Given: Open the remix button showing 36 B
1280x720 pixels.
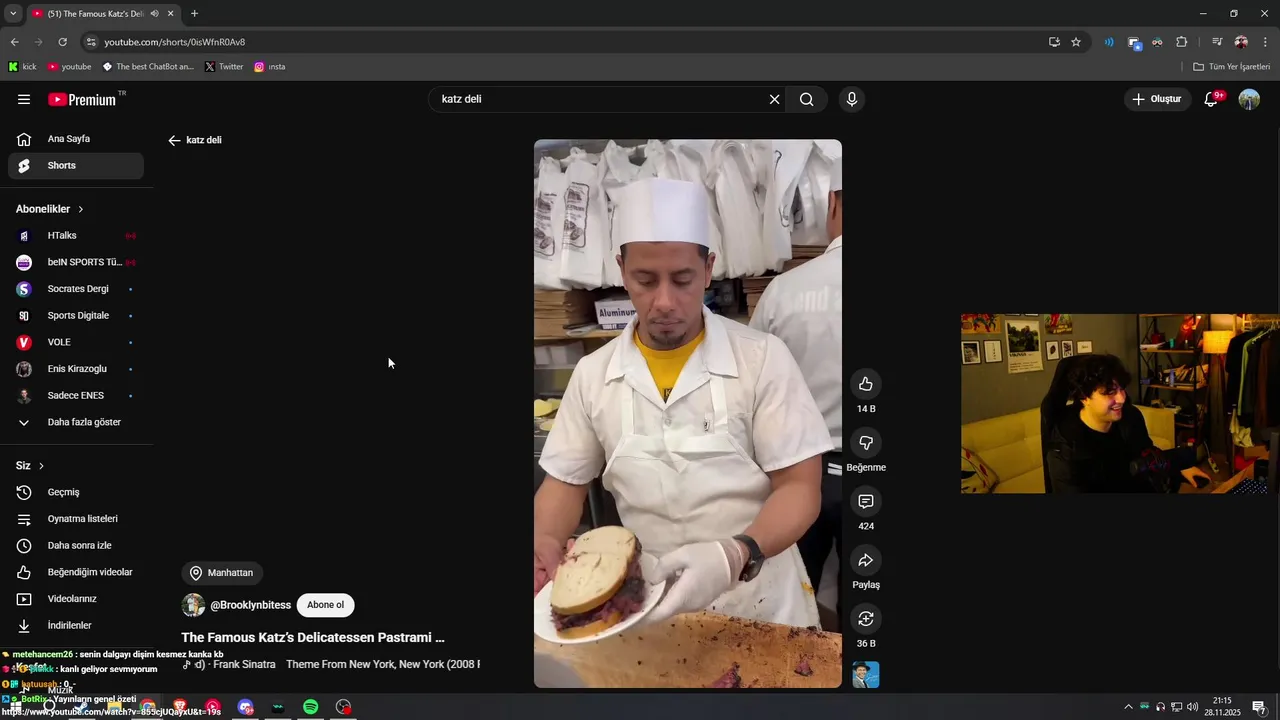Looking at the screenshot, I should coord(866,619).
